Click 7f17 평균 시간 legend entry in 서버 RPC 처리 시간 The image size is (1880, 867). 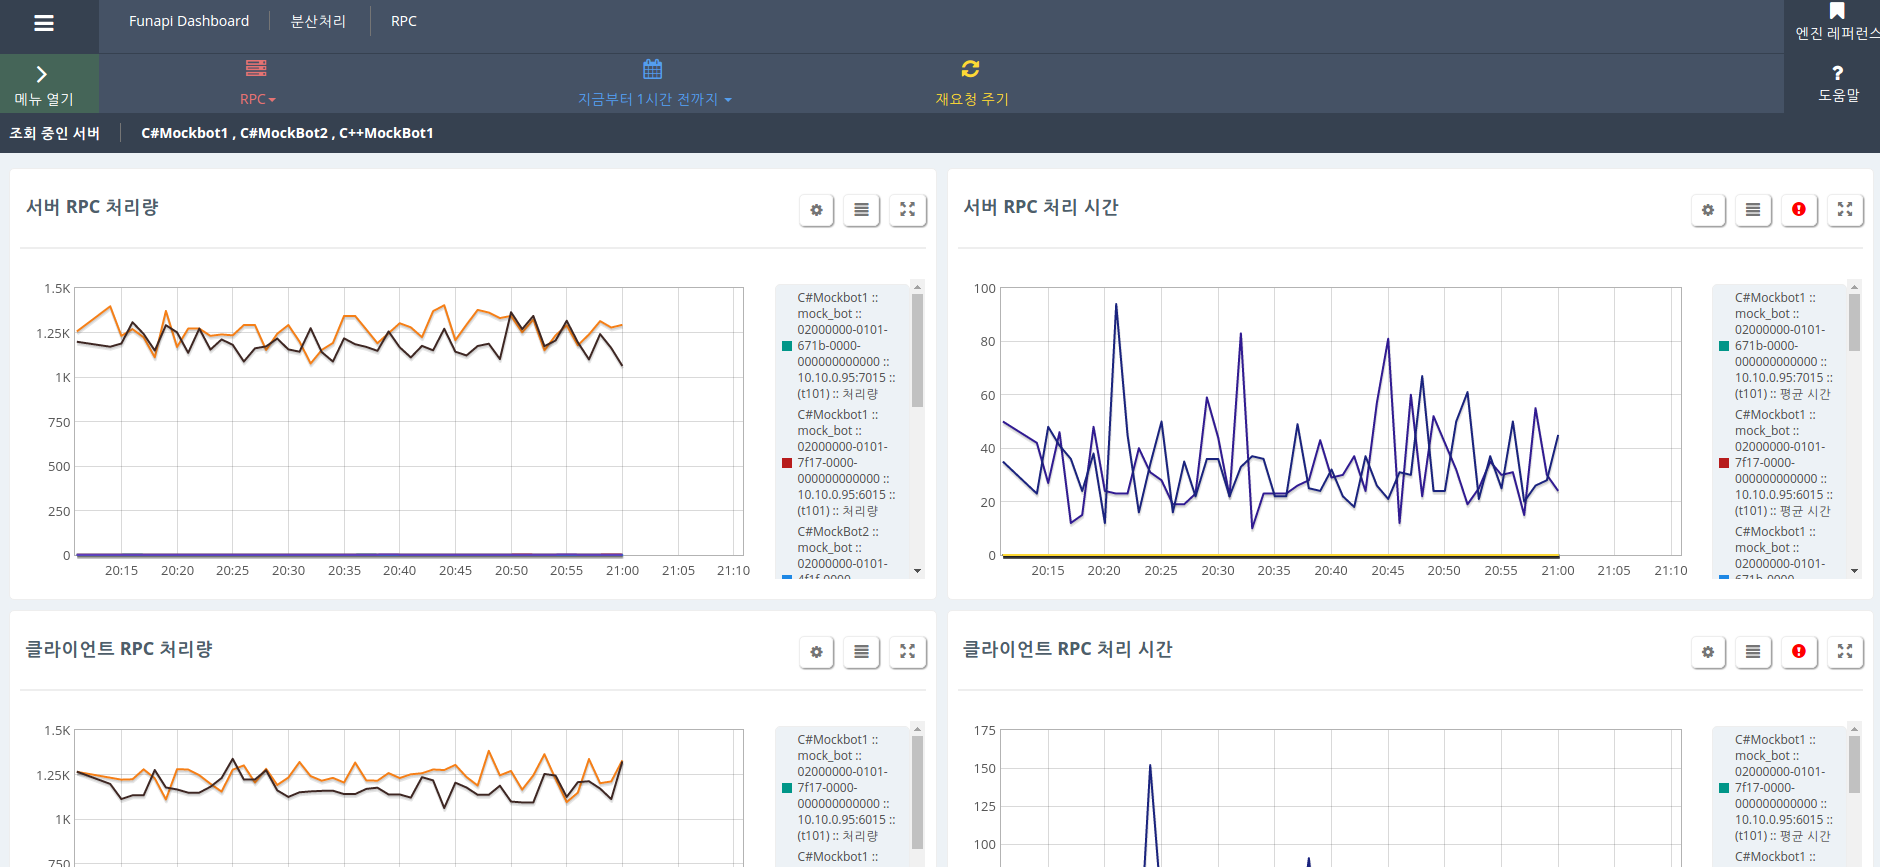(1783, 463)
